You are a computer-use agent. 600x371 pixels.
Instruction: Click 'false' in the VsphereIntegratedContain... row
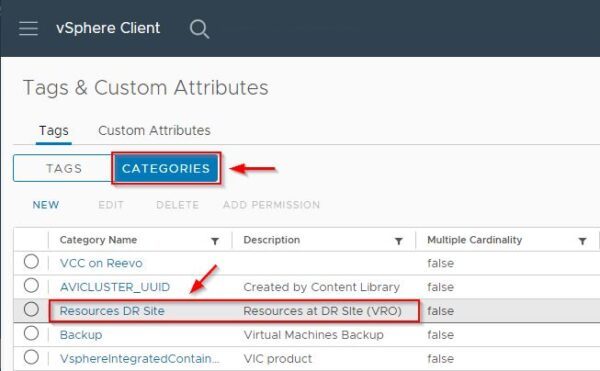tap(440, 359)
